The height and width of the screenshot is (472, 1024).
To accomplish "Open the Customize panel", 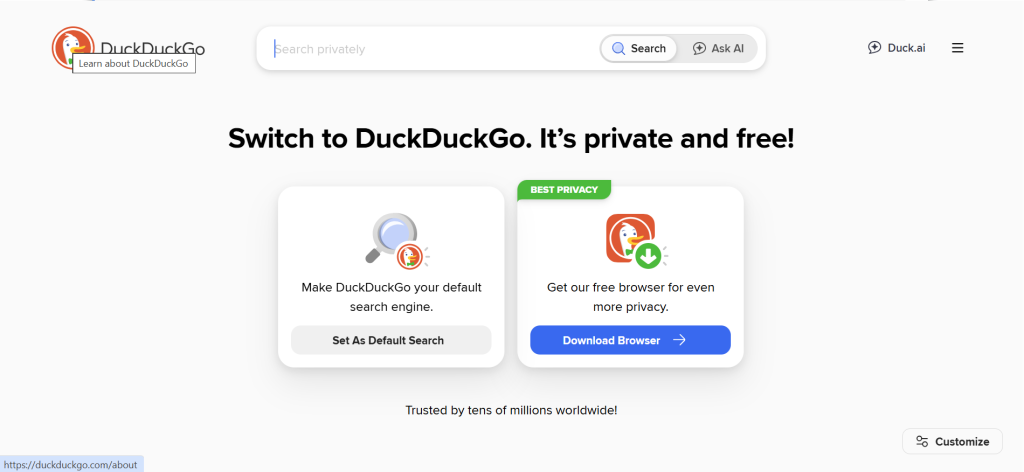I will (952, 441).
